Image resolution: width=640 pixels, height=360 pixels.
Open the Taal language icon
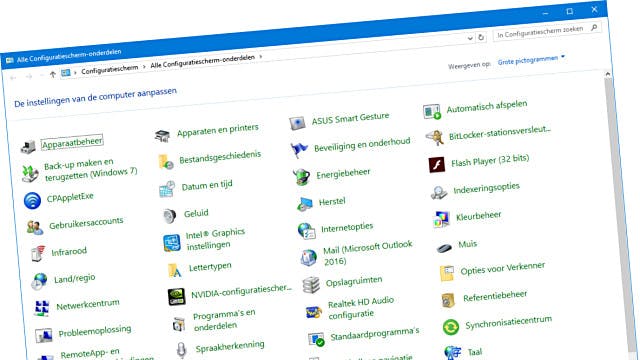click(x=453, y=353)
